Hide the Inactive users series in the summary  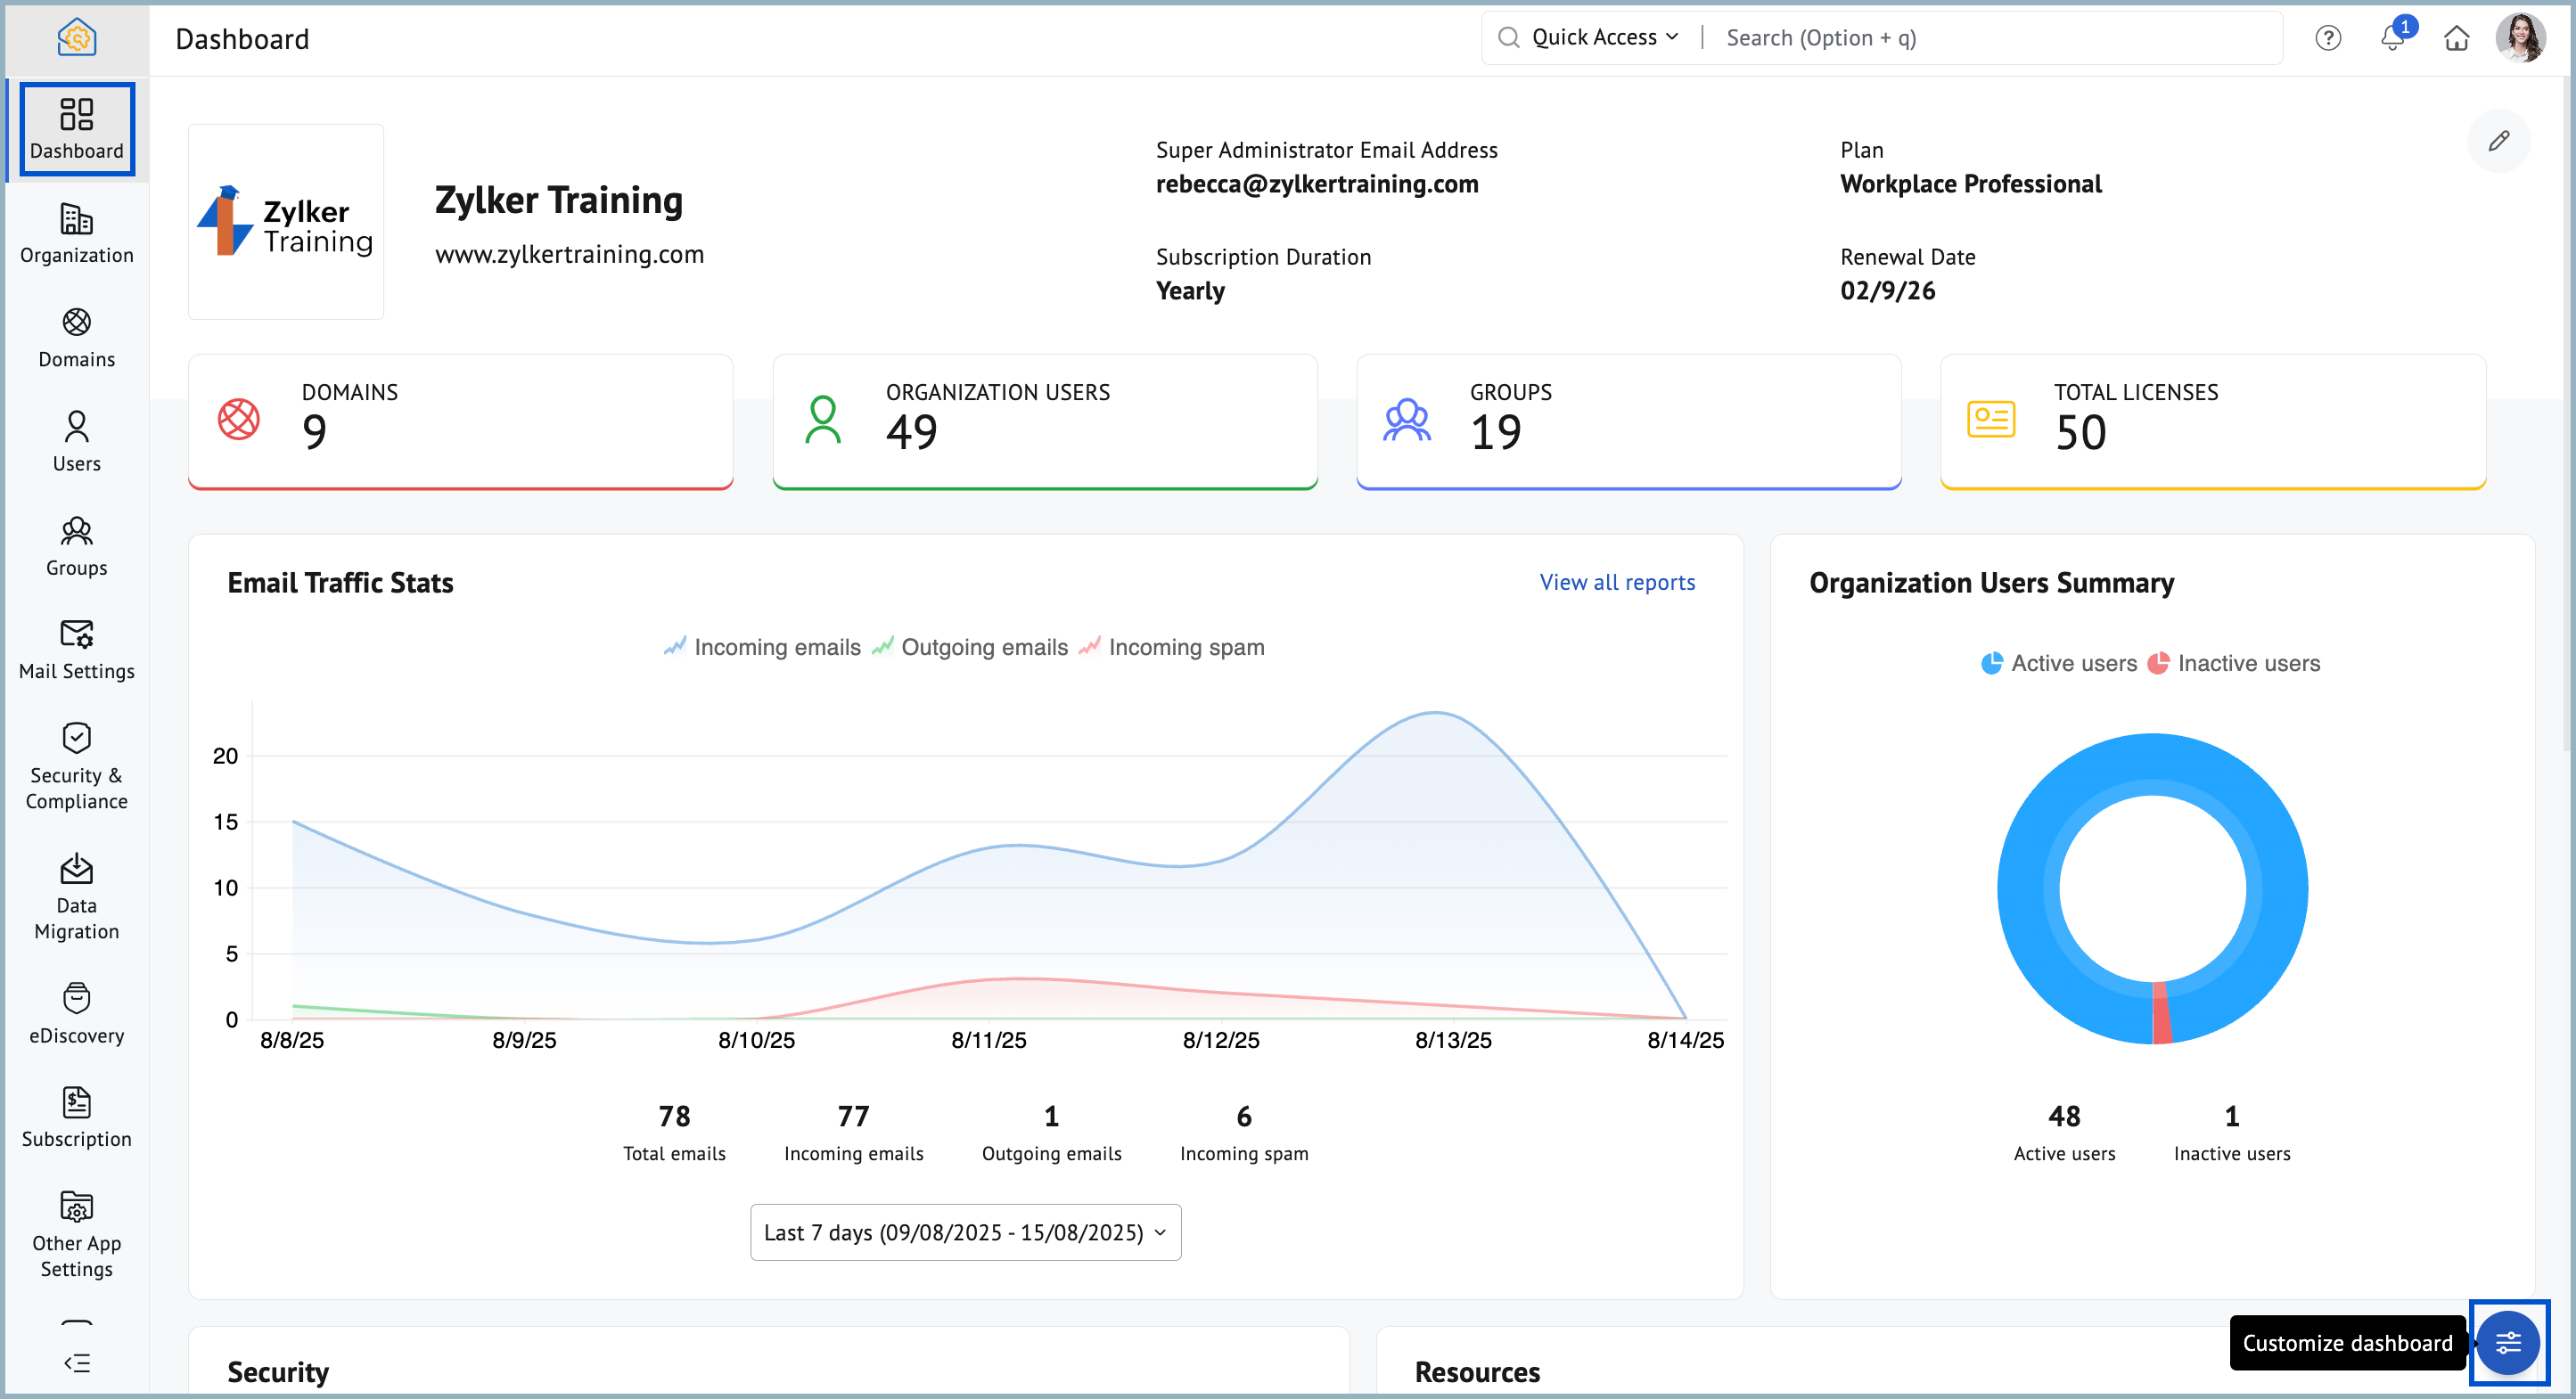coord(2246,663)
